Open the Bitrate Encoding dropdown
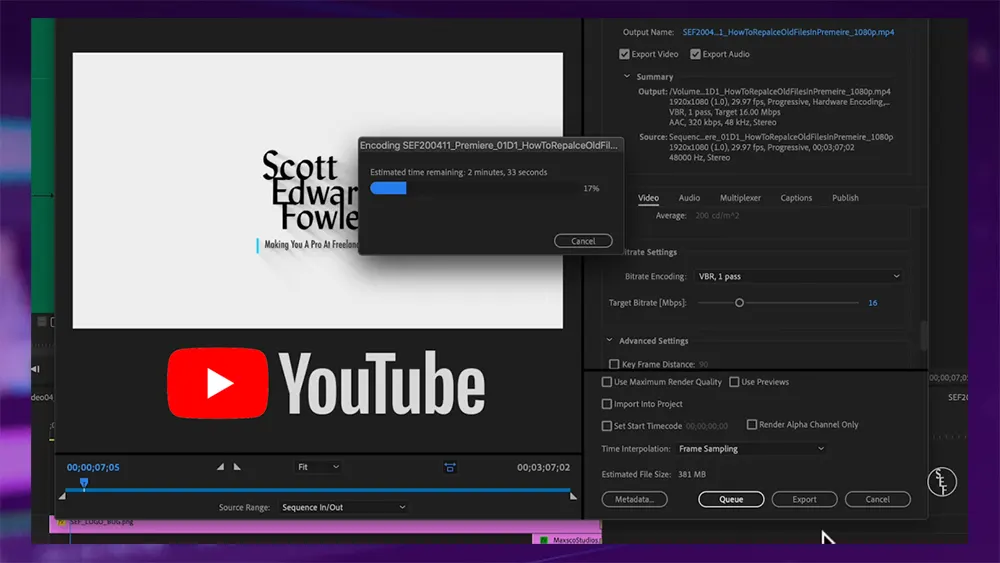 click(797, 276)
